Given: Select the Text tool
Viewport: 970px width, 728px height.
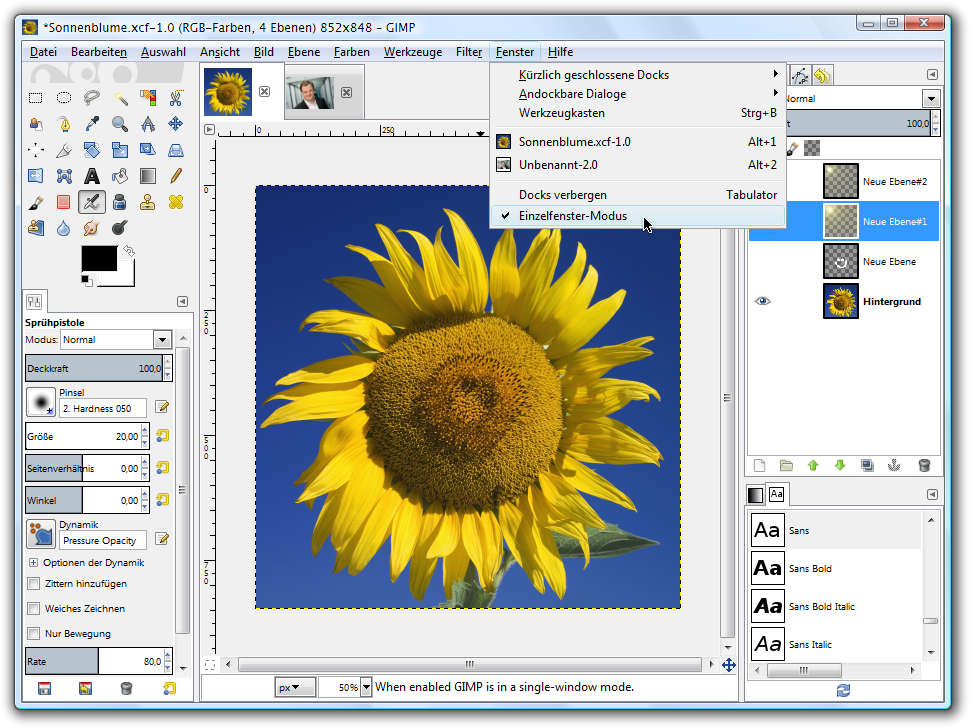Looking at the screenshot, I should click(92, 176).
